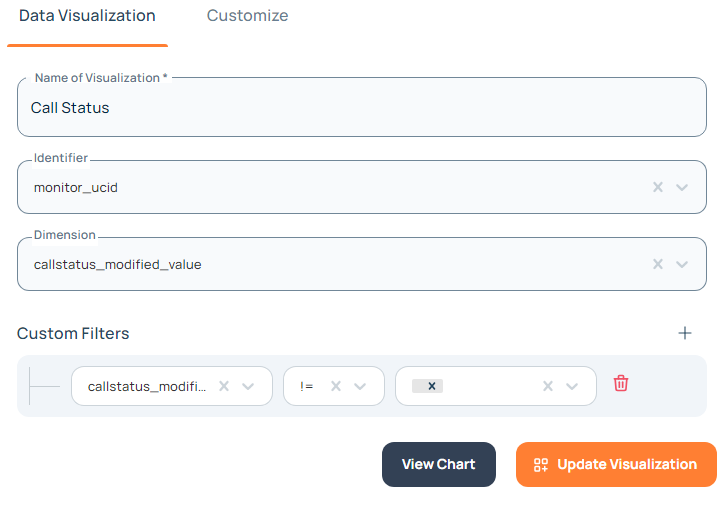727x509 pixels.
Task: Click the callstatus_modified_value dimension text
Action: pos(118,264)
